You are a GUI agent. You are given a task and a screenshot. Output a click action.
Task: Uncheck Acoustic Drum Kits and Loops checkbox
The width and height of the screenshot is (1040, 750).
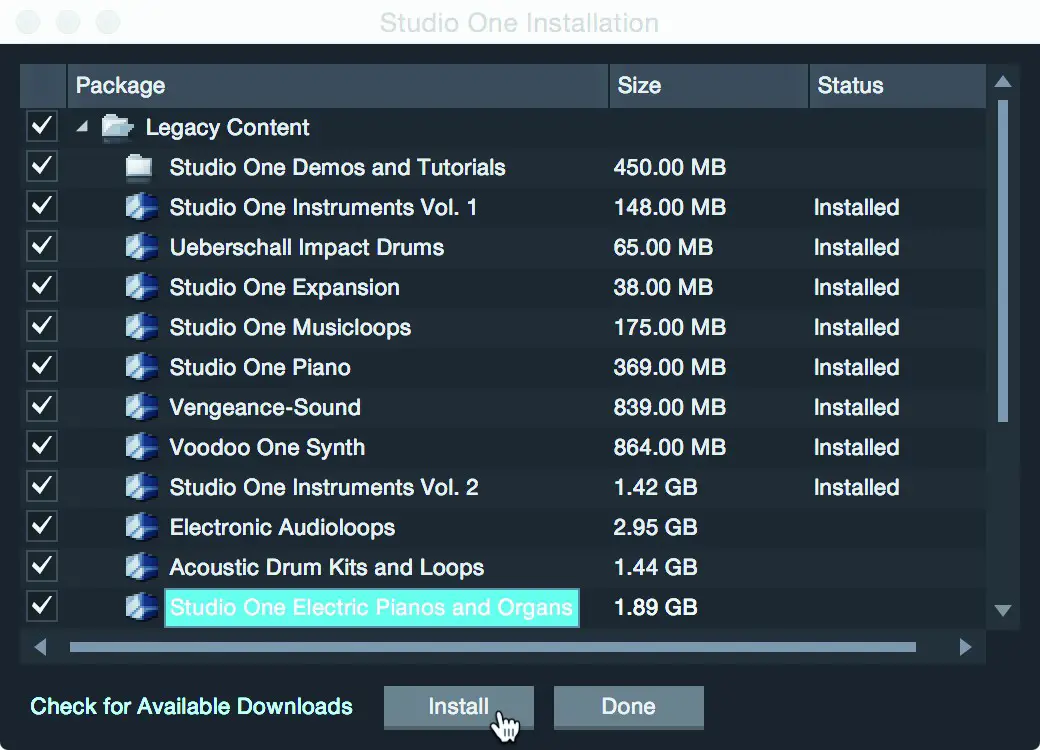click(x=42, y=566)
